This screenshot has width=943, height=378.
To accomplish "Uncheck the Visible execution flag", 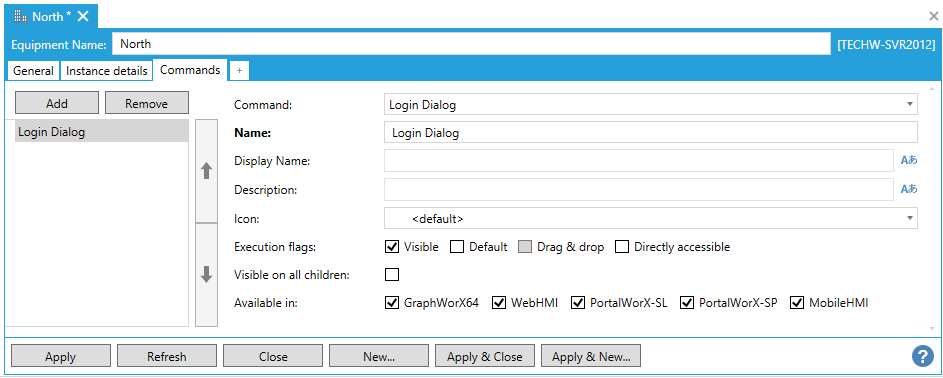I will [392, 247].
